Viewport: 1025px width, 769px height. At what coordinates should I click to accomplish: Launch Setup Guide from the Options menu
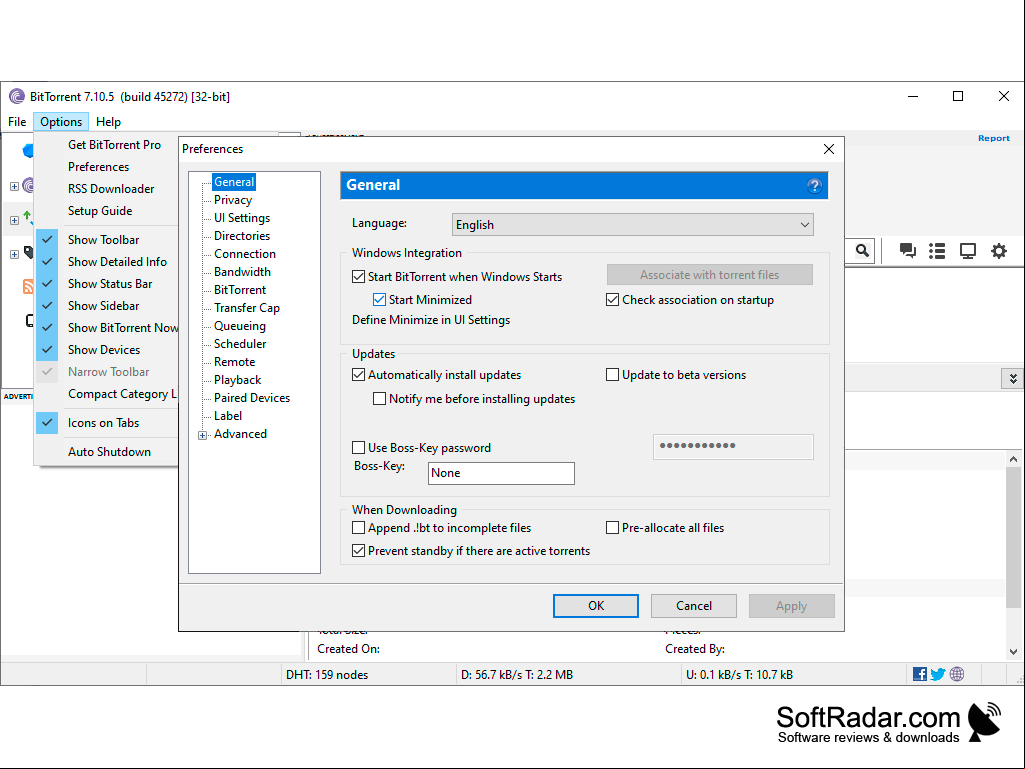point(100,211)
